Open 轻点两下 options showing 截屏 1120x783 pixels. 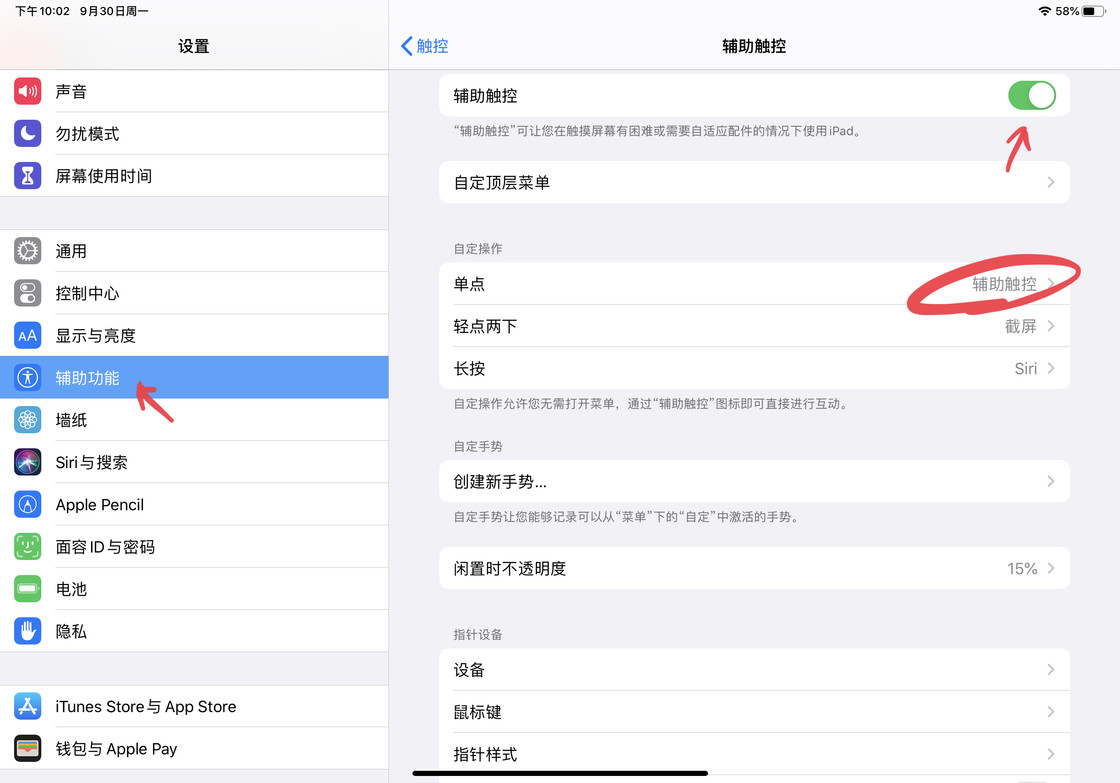click(754, 325)
